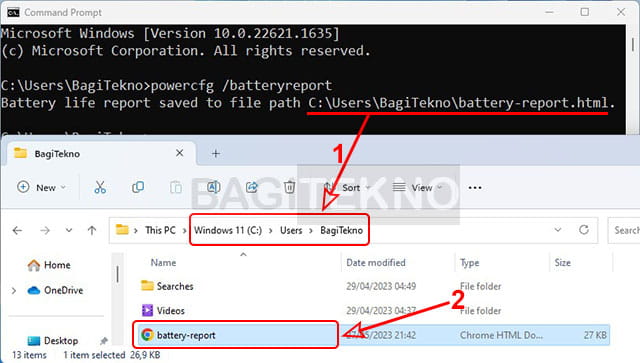
Task: Expand the OneDrive tree node
Action: coord(14,291)
